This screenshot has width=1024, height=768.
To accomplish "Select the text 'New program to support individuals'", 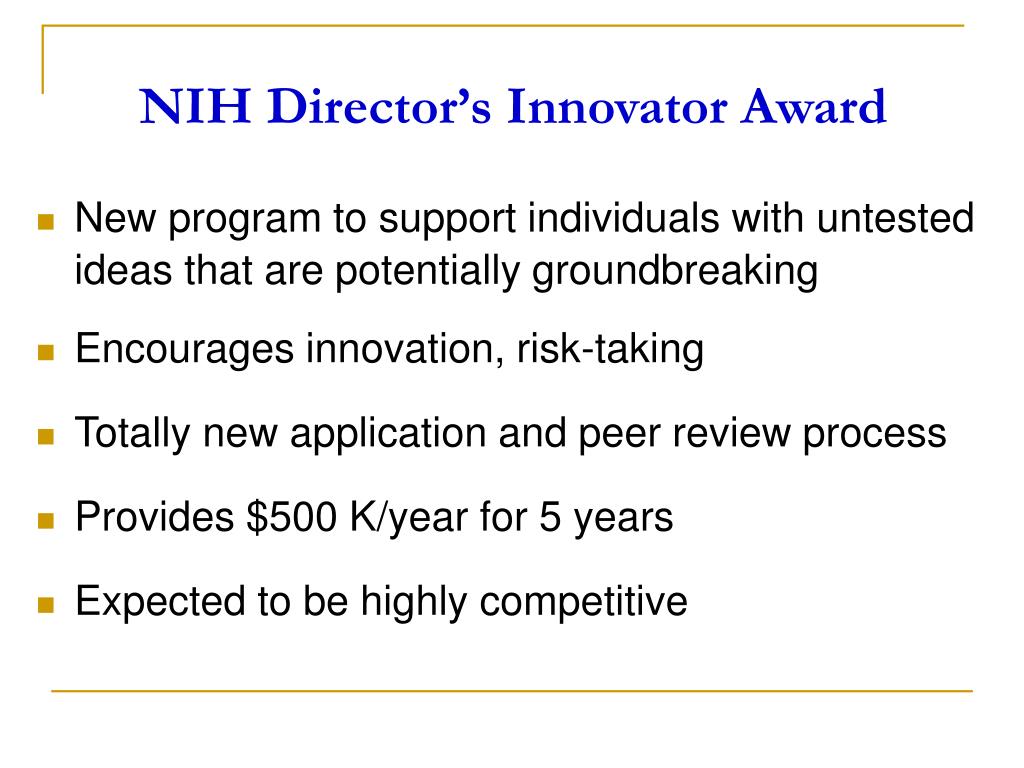I will click(396, 219).
